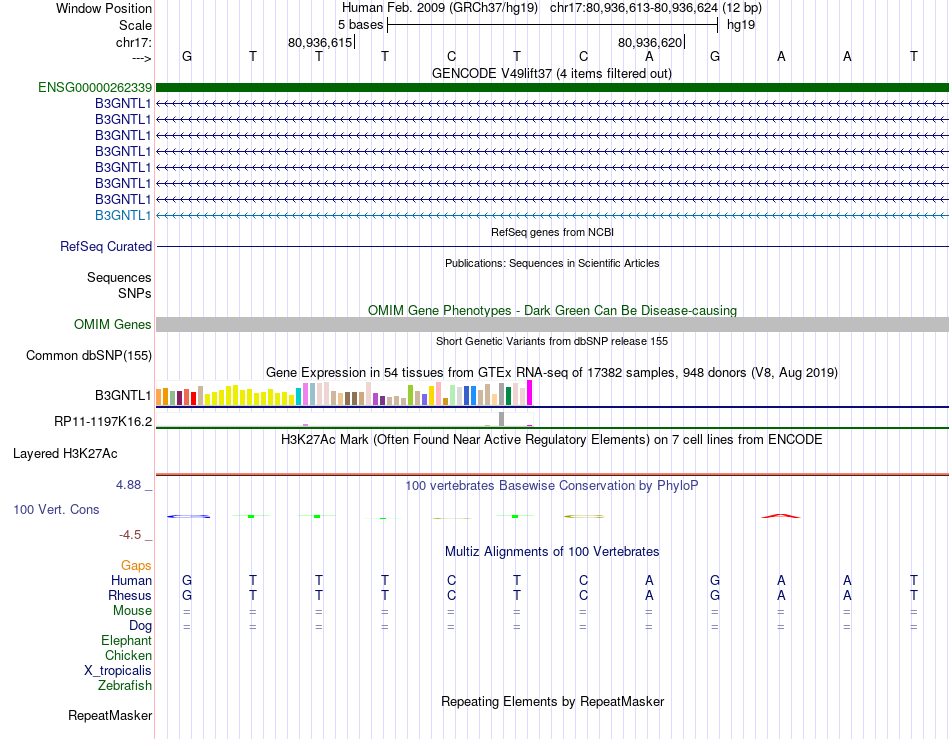This screenshot has height=739, width=950.
Task: Open the OMIM Genes label
Action: (x=112, y=324)
